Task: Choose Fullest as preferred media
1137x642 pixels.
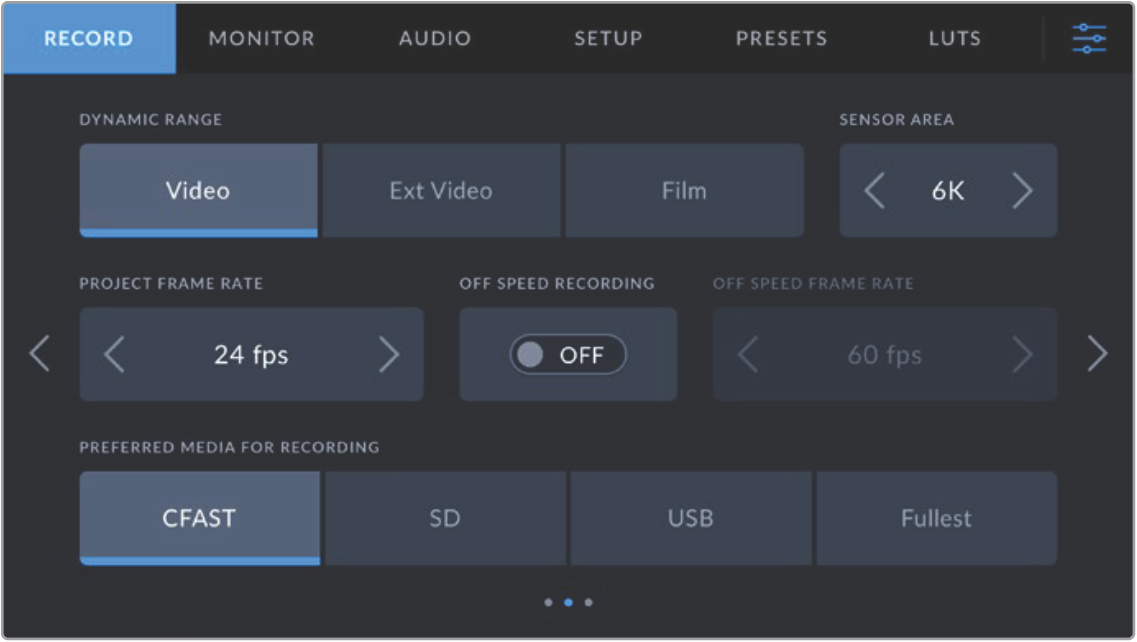Action: pyautogui.click(x=936, y=519)
